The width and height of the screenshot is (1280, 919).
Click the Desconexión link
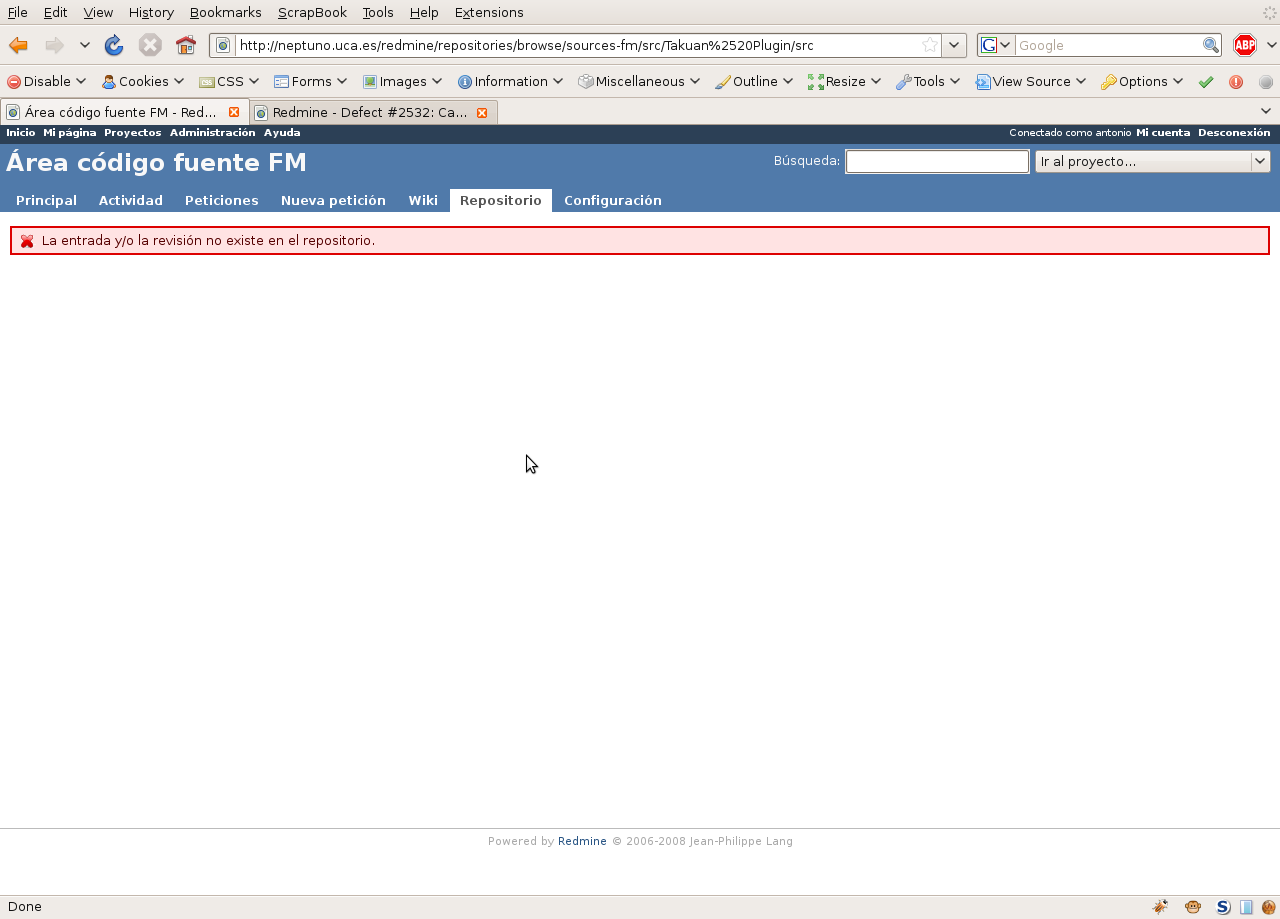tap(1234, 133)
